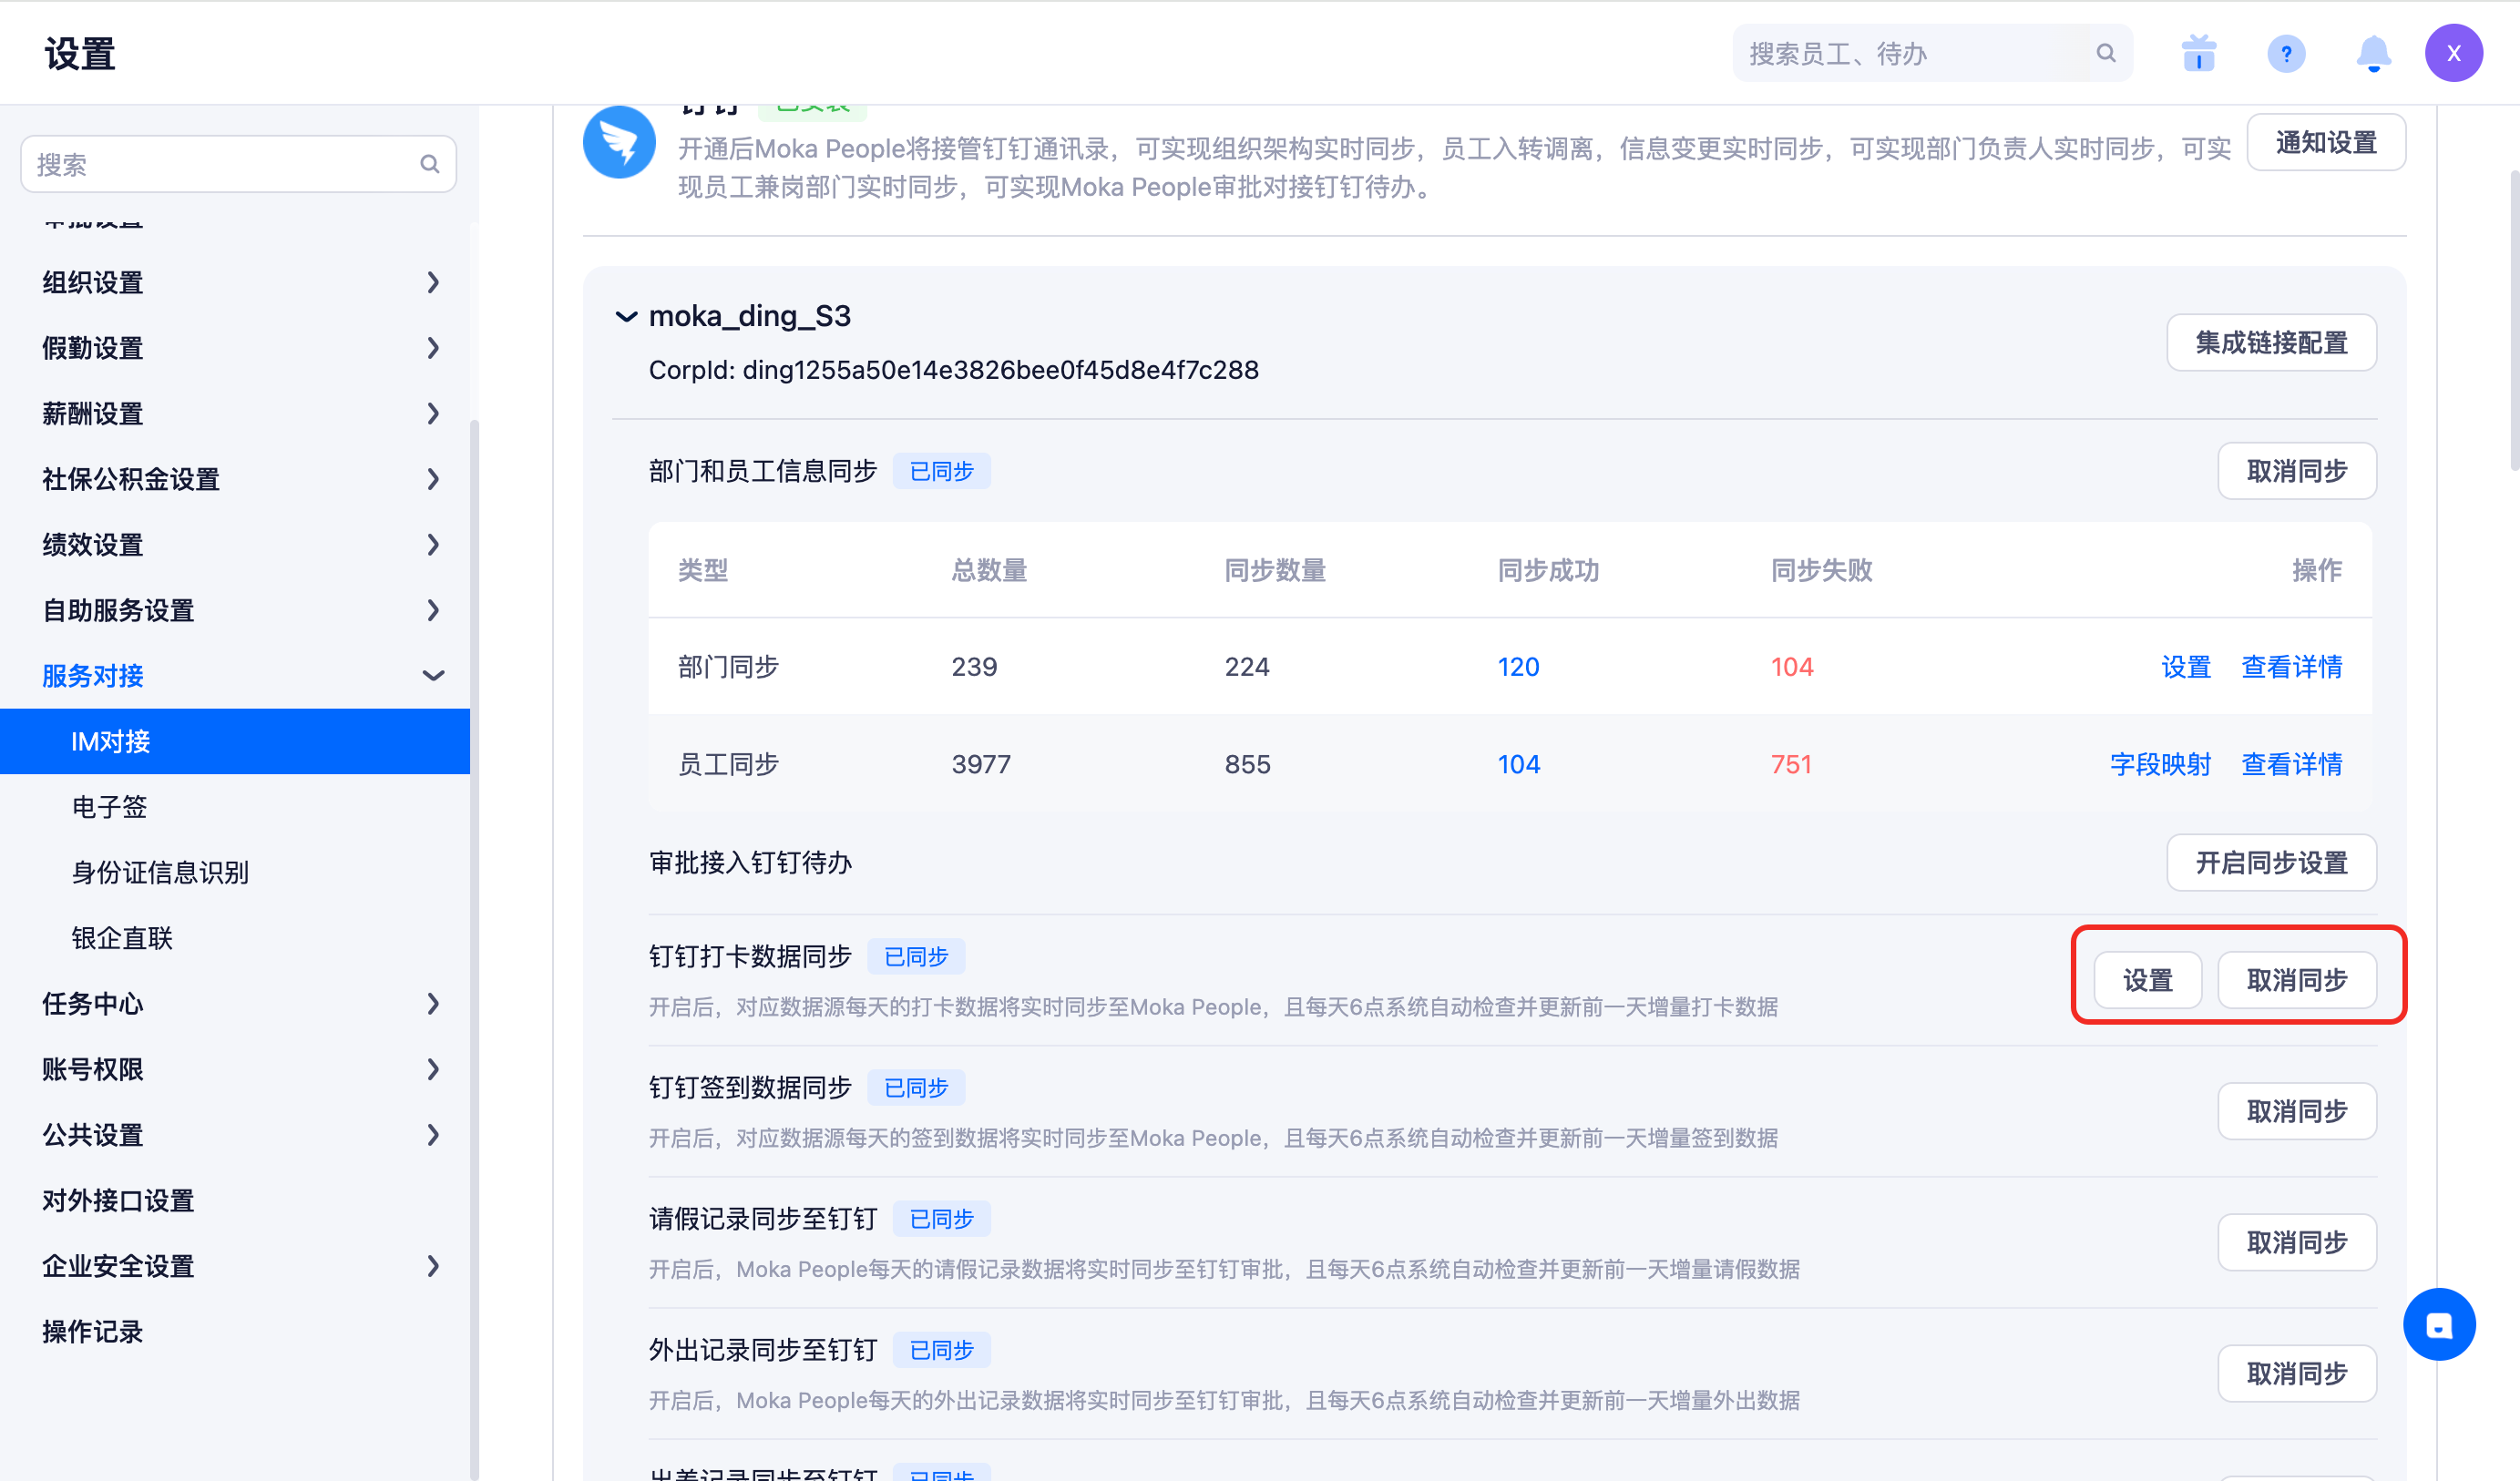Click the 集成链接配置 button

coord(2271,343)
